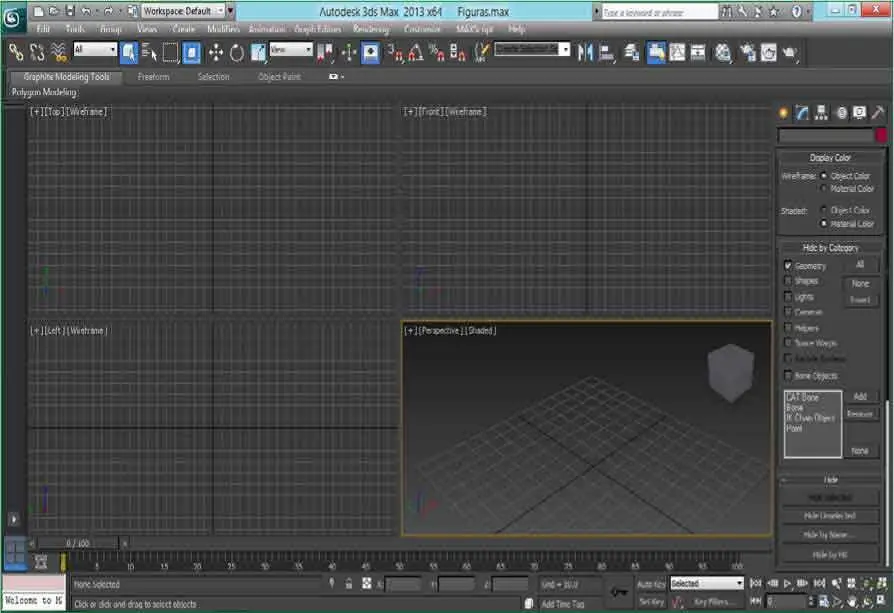
Task: Open the Help menu
Action: 516,29
